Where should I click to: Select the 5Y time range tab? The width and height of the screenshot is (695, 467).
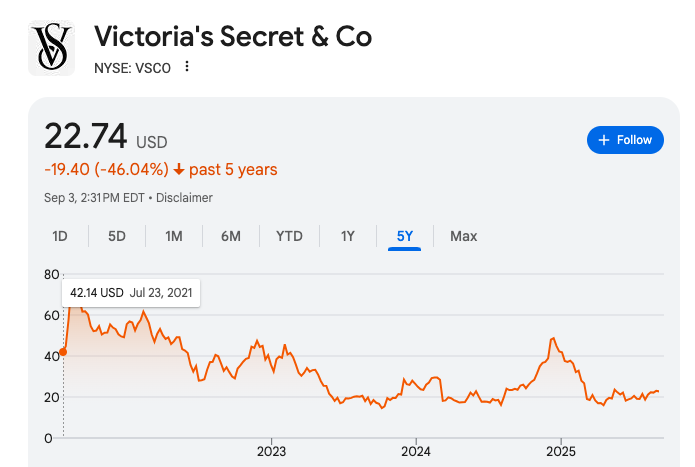pos(405,236)
